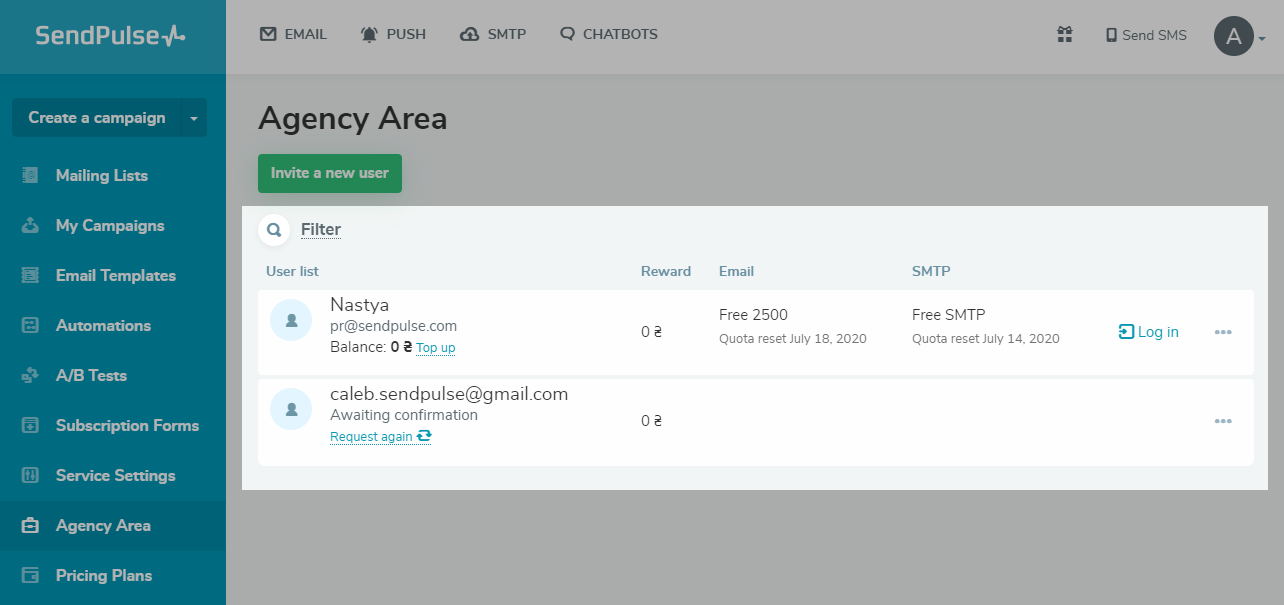
Task: Click Nastya's user avatar icon
Action: click(291, 320)
